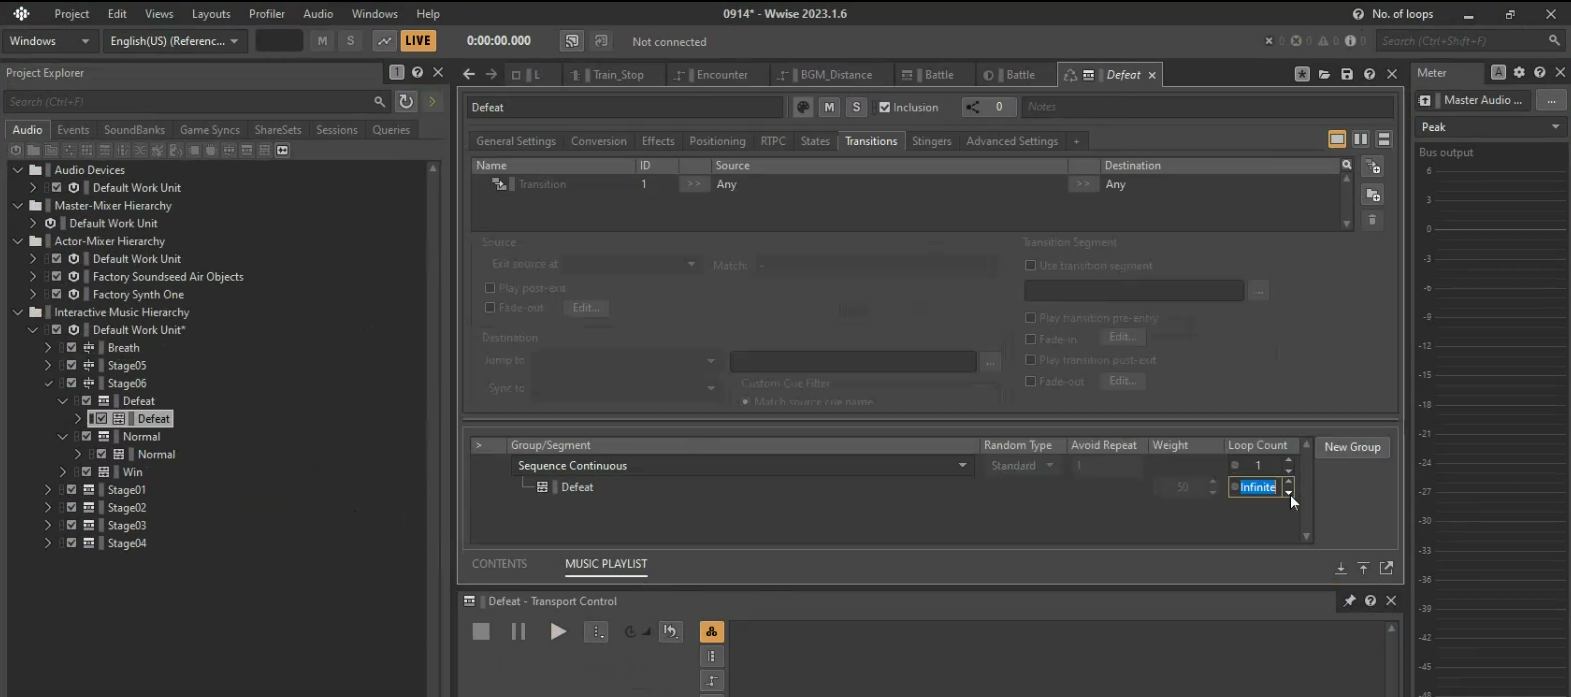The image size is (1571, 697).
Task: Click the color palette icon next to Defeat name
Action: coord(803,107)
